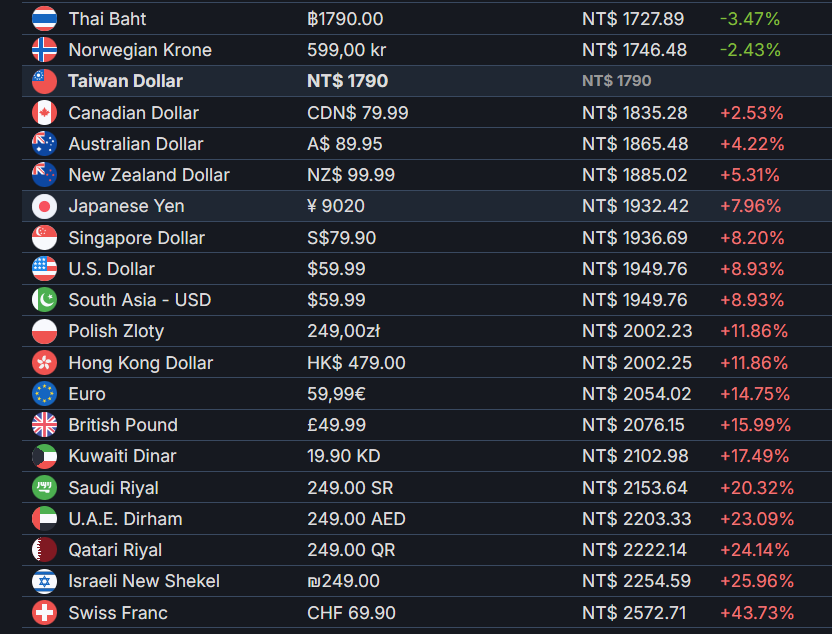The width and height of the screenshot is (832, 634).
Task: Click the Thailand flag icon
Action: pyautogui.click(x=45, y=19)
